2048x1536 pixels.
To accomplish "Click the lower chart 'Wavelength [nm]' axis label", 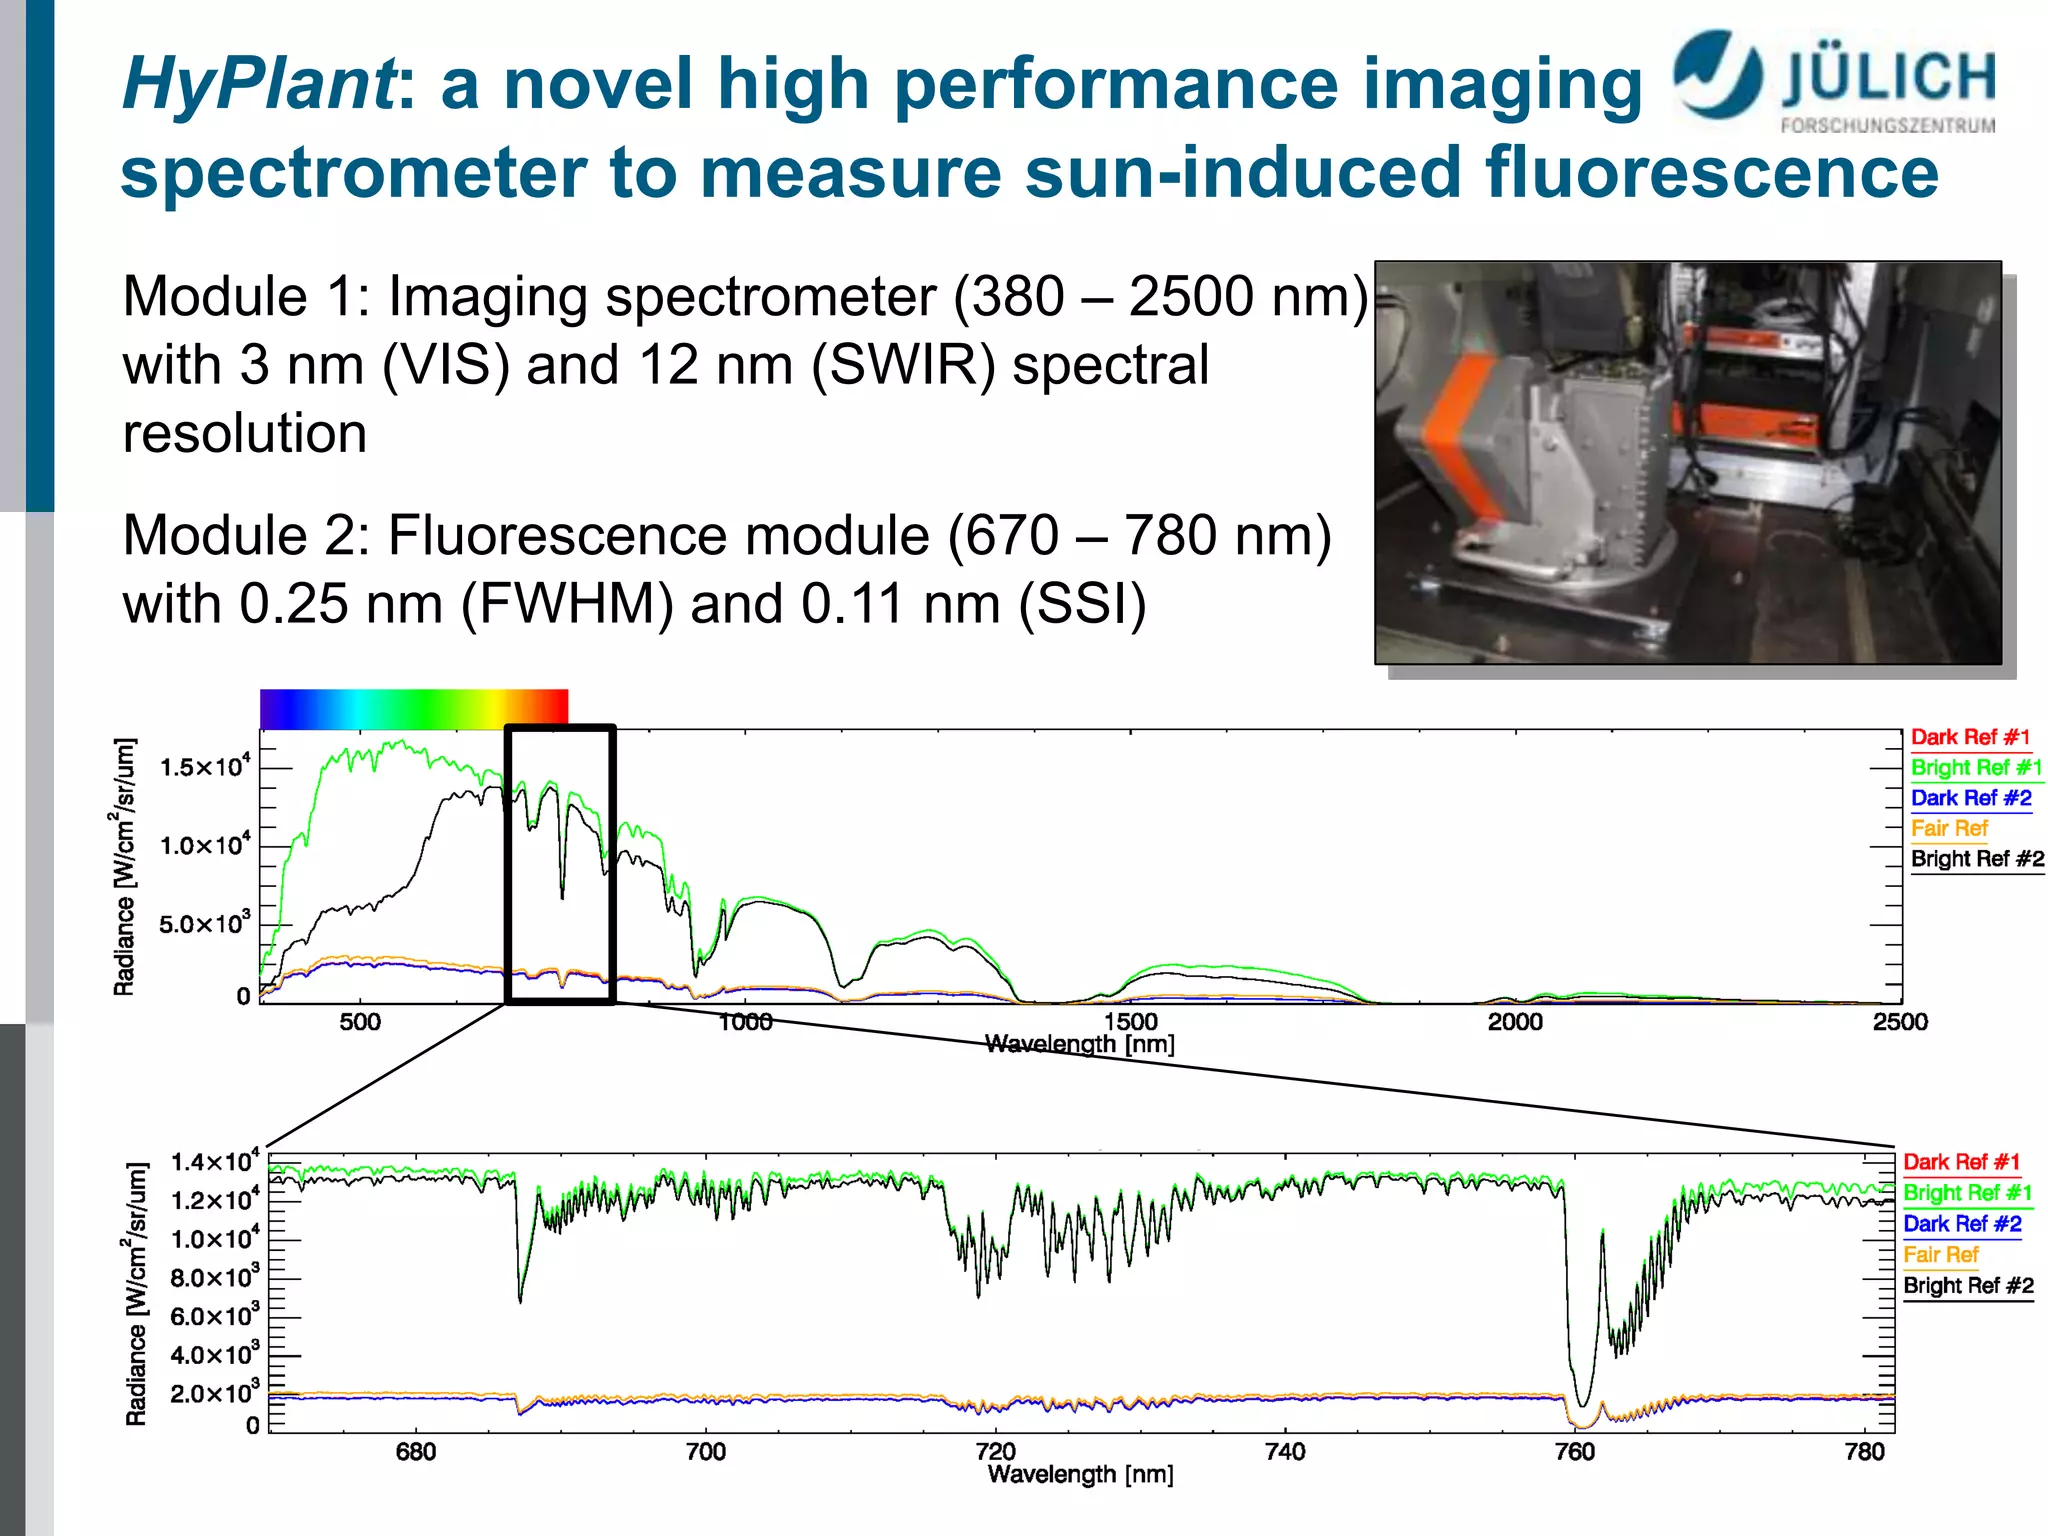I will pyautogui.click(x=1081, y=1475).
